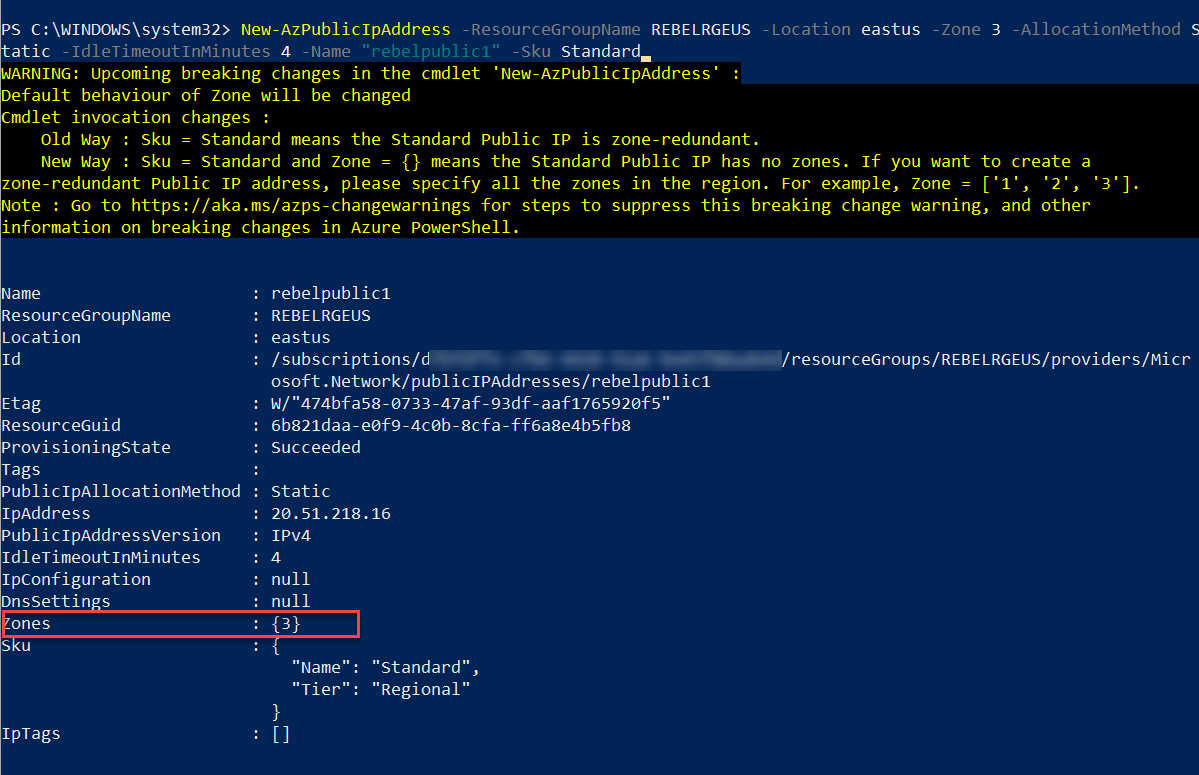Click the Location eastus output value
Viewport: 1199px width, 775px height.
click(x=301, y=338)
